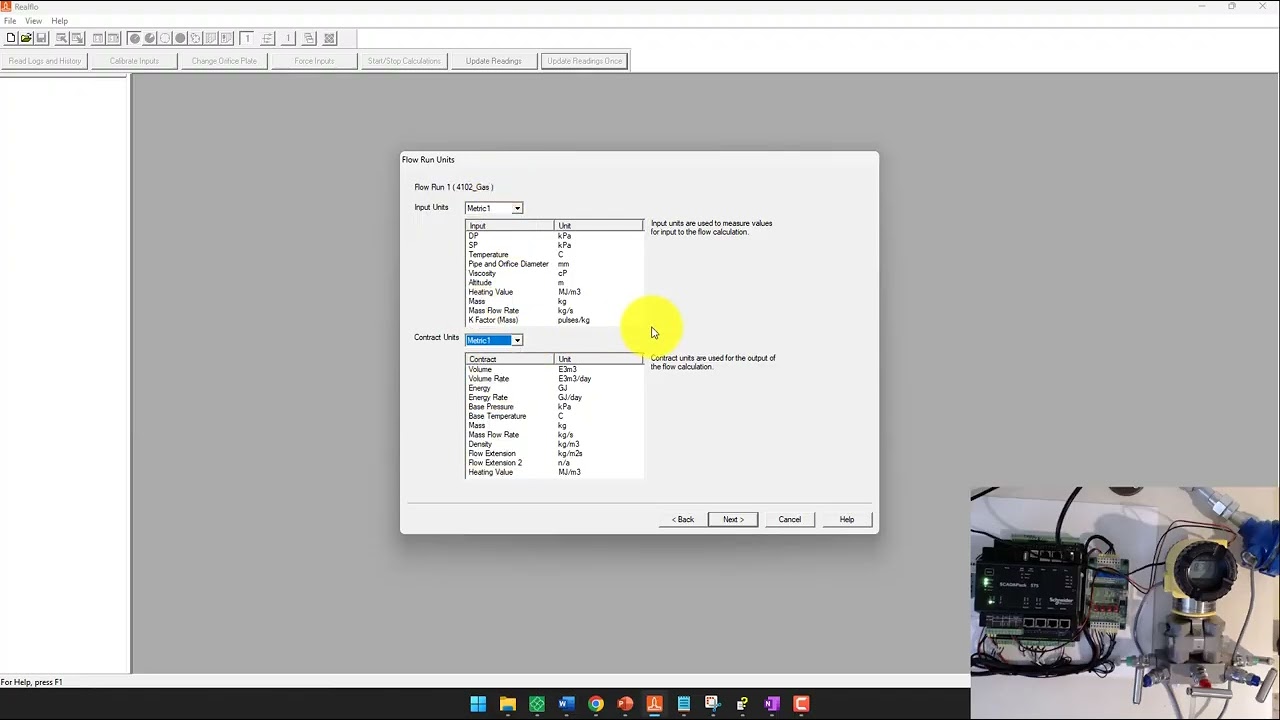
Task: Click the Contract column header
Action: point(509,359)
